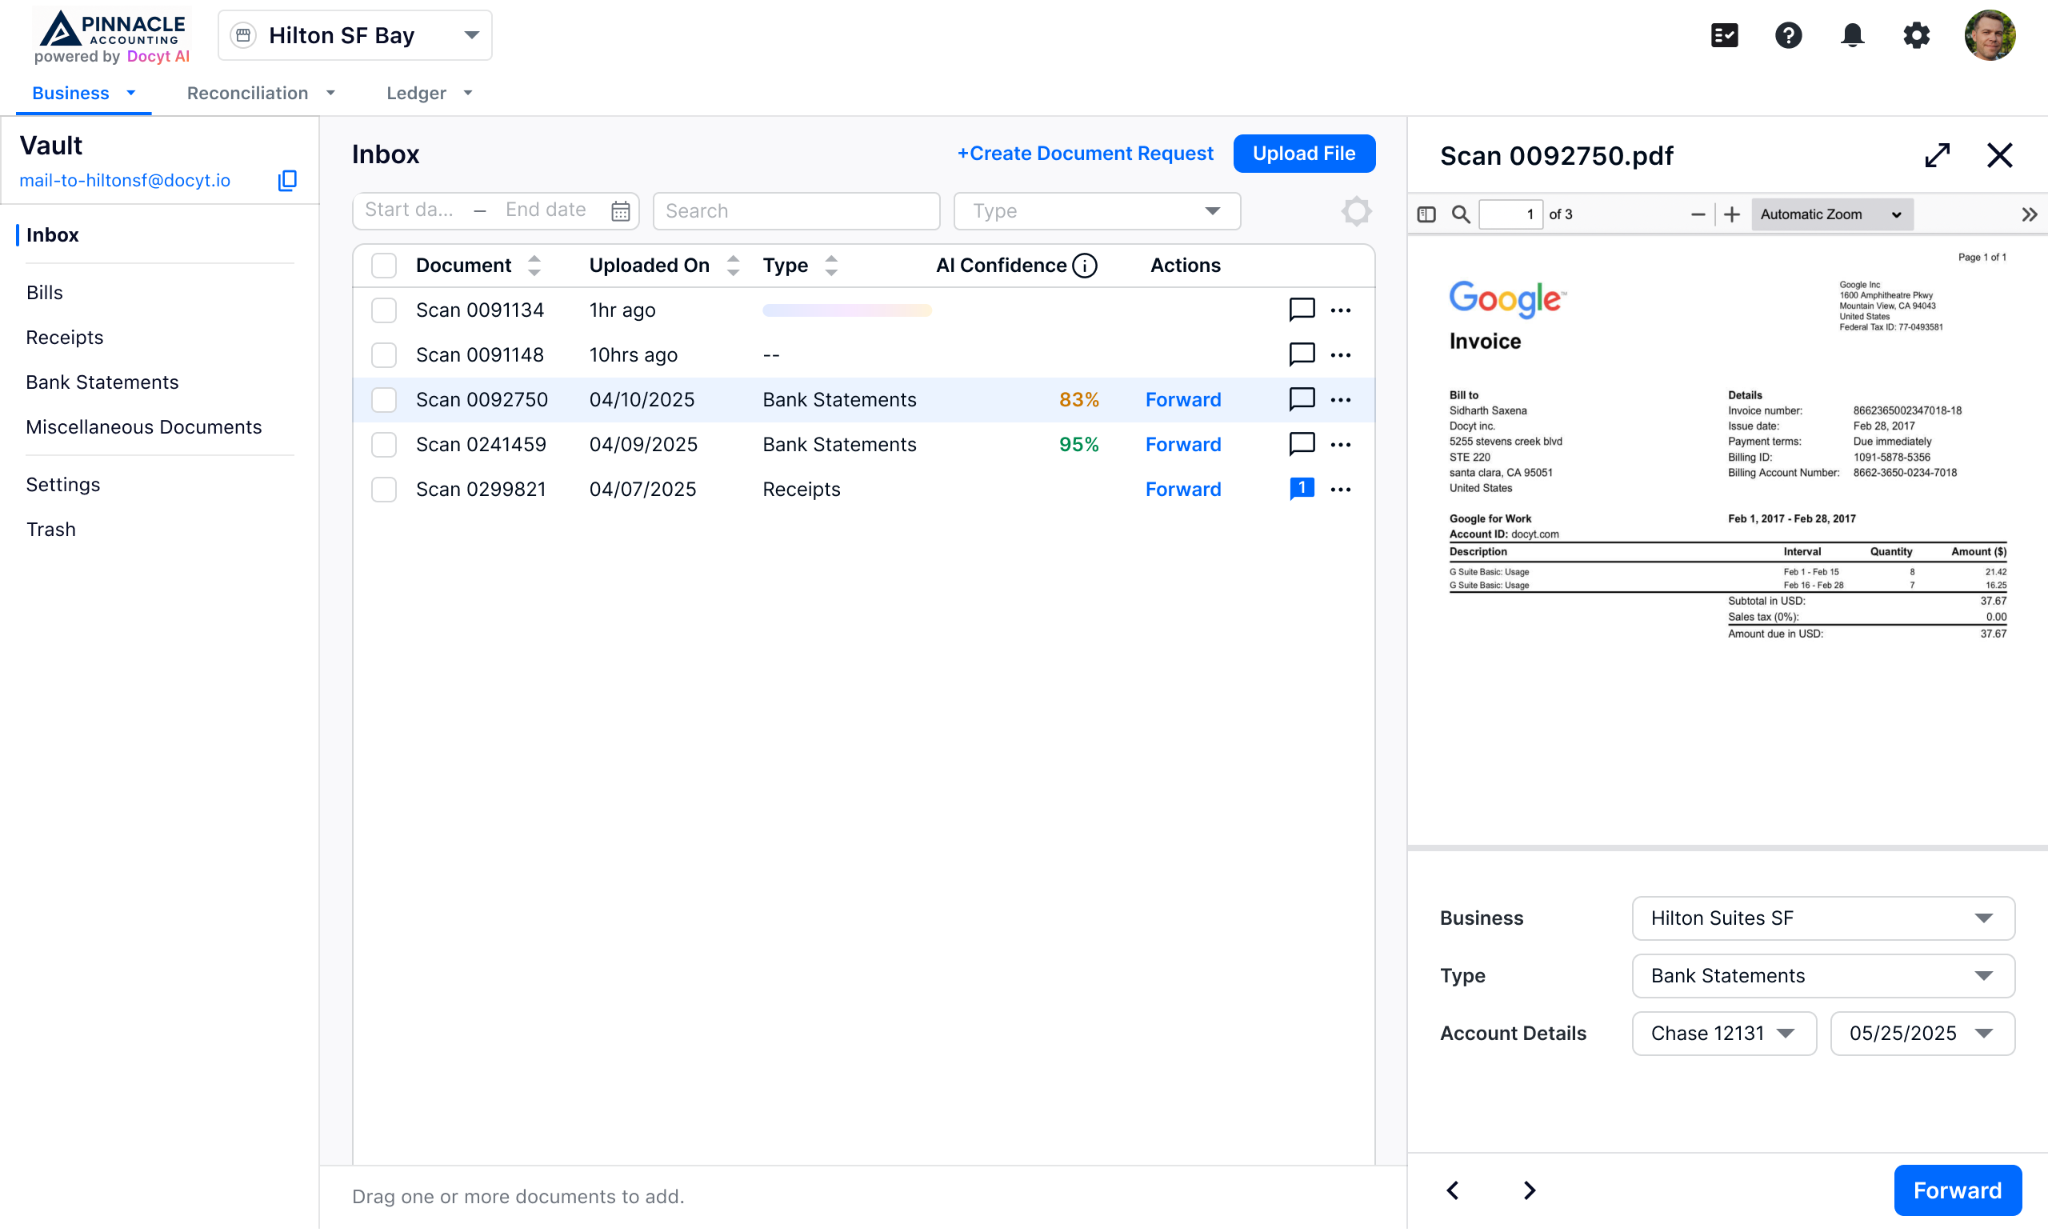Close the Scan 0092750.pdf preview panel
The image size is (2048, 1229).
point(2000,155)
